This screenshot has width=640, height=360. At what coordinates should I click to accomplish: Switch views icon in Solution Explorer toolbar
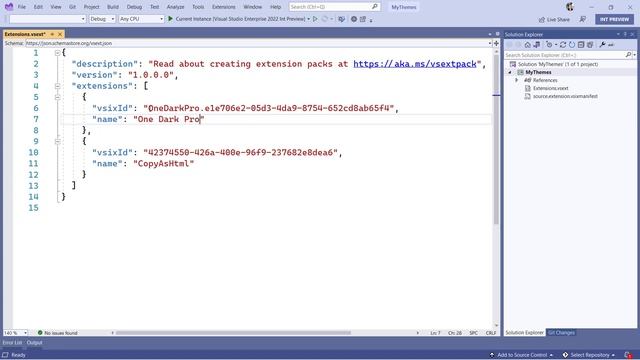(537, 45)
